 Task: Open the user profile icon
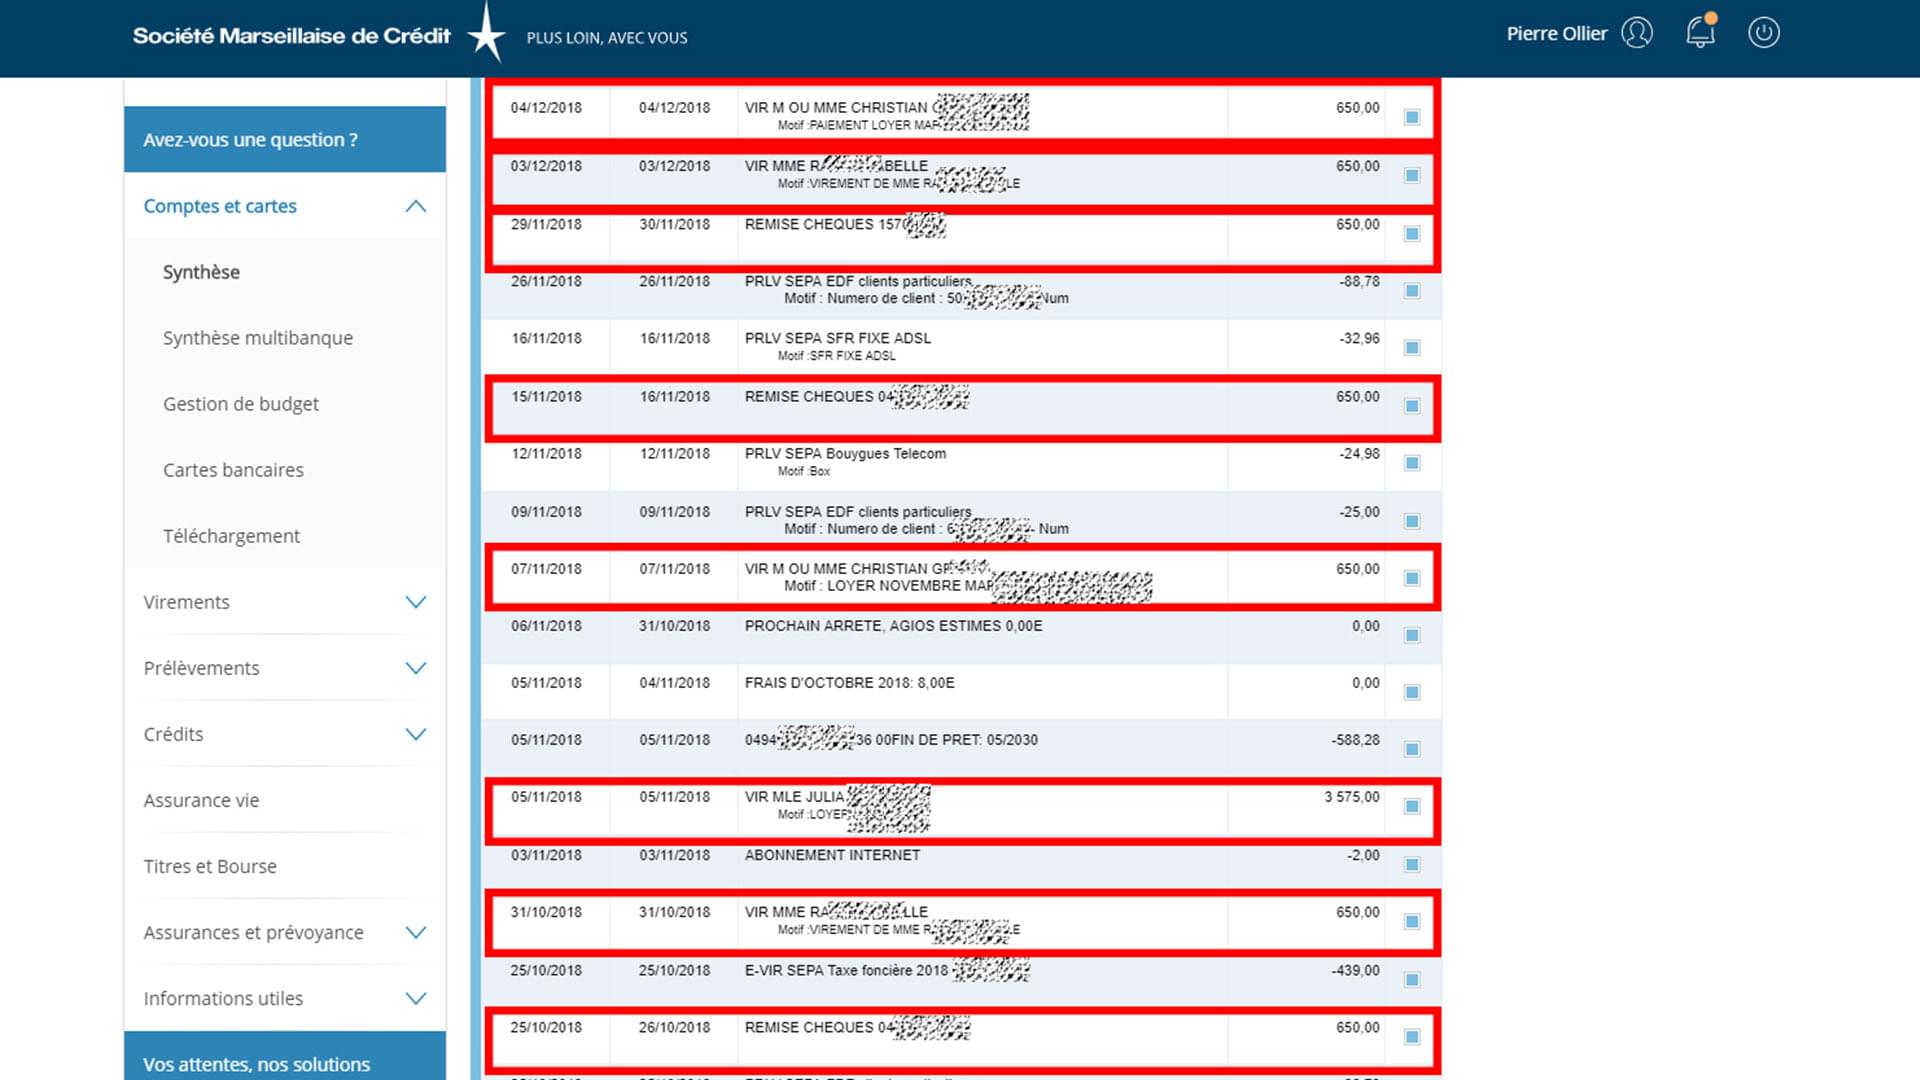point(1637,33)
